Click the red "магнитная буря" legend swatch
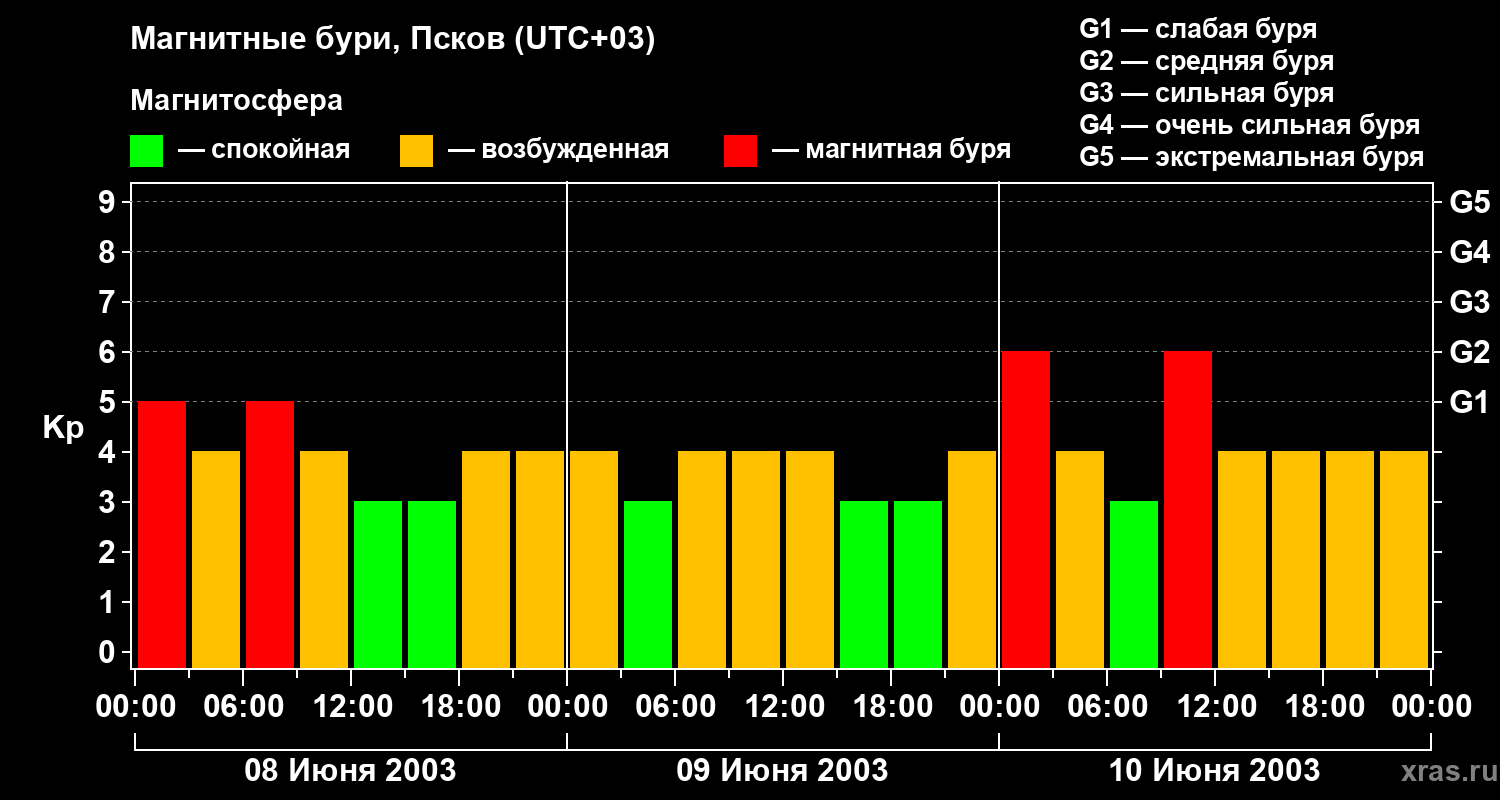Screen dimensions: 1500x800 [x=740, y=151]
